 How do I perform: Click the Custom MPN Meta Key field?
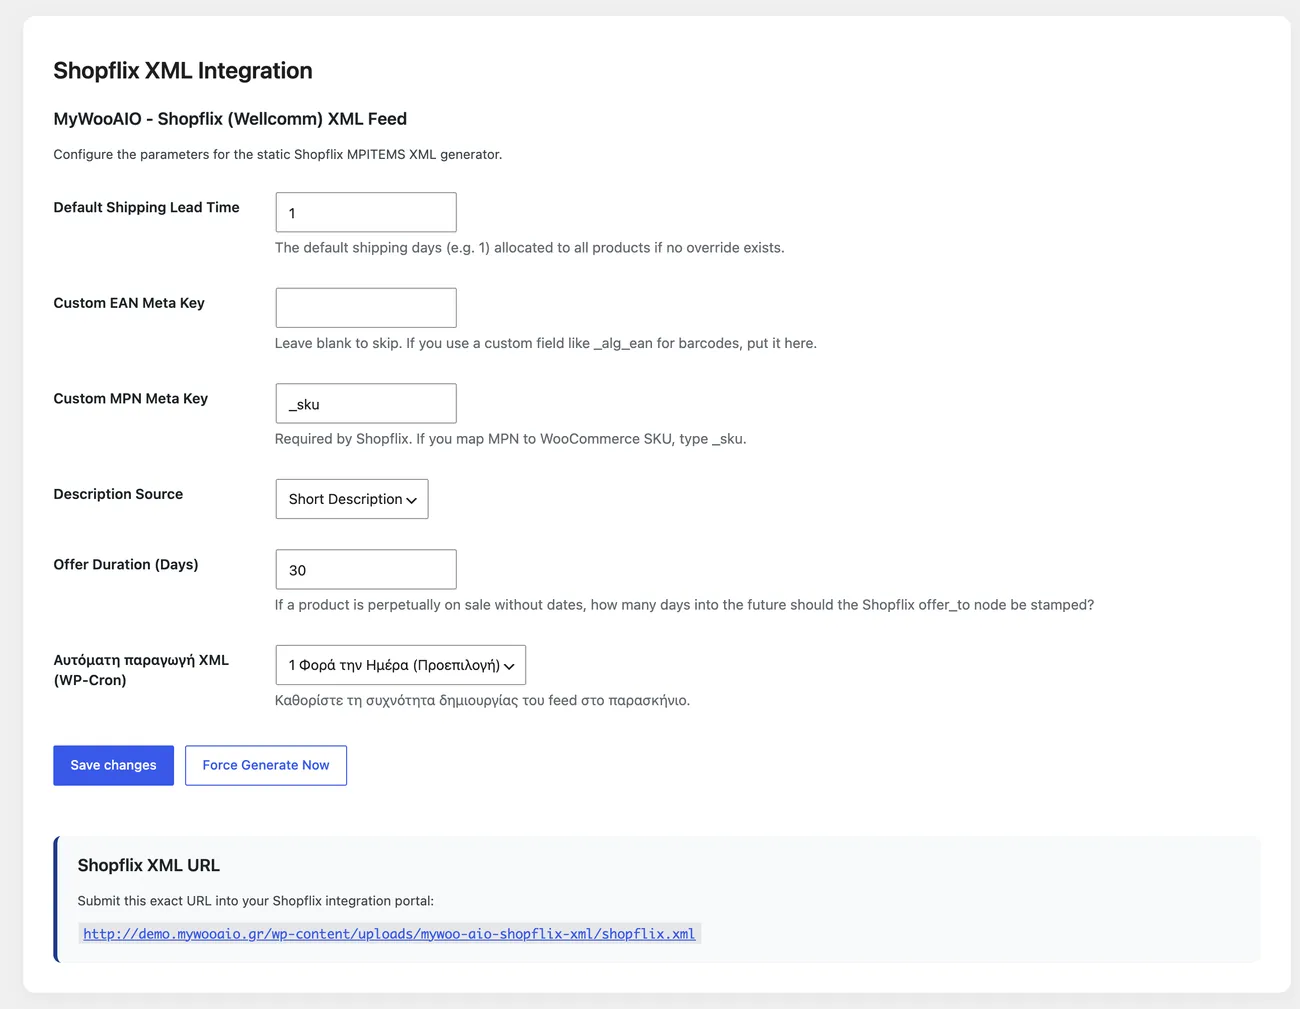(366, 403)
